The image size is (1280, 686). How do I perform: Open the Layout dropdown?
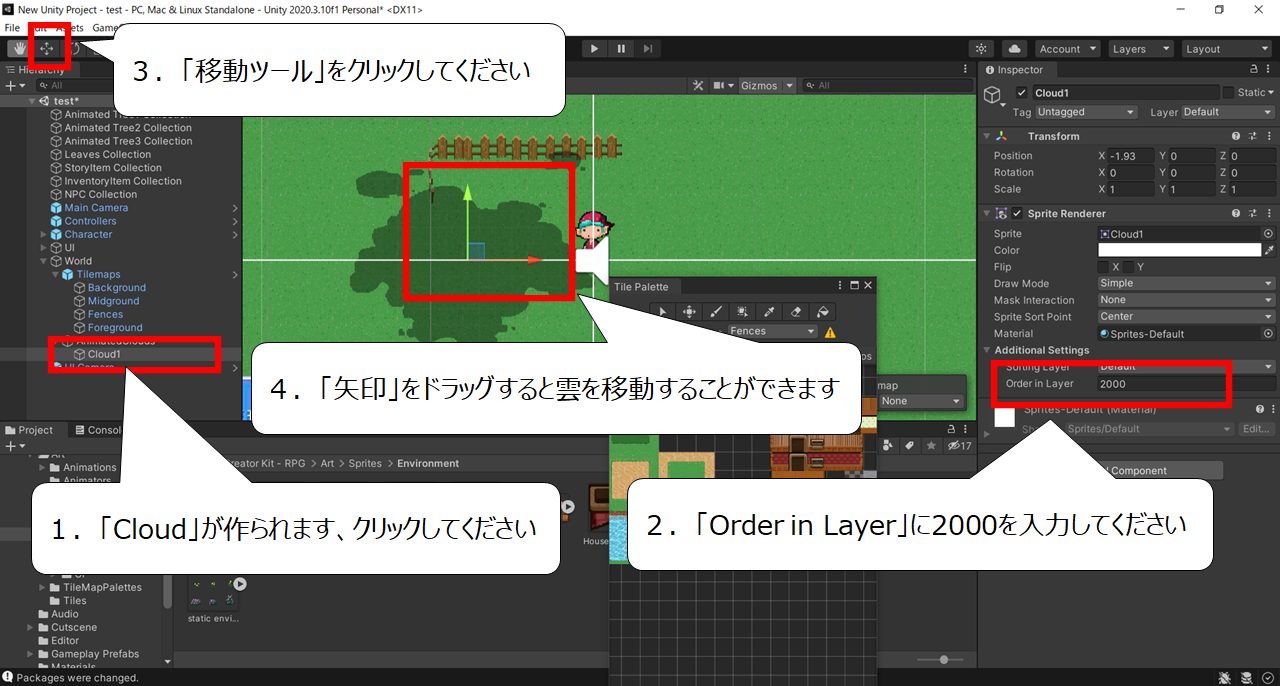point(1226,48)
